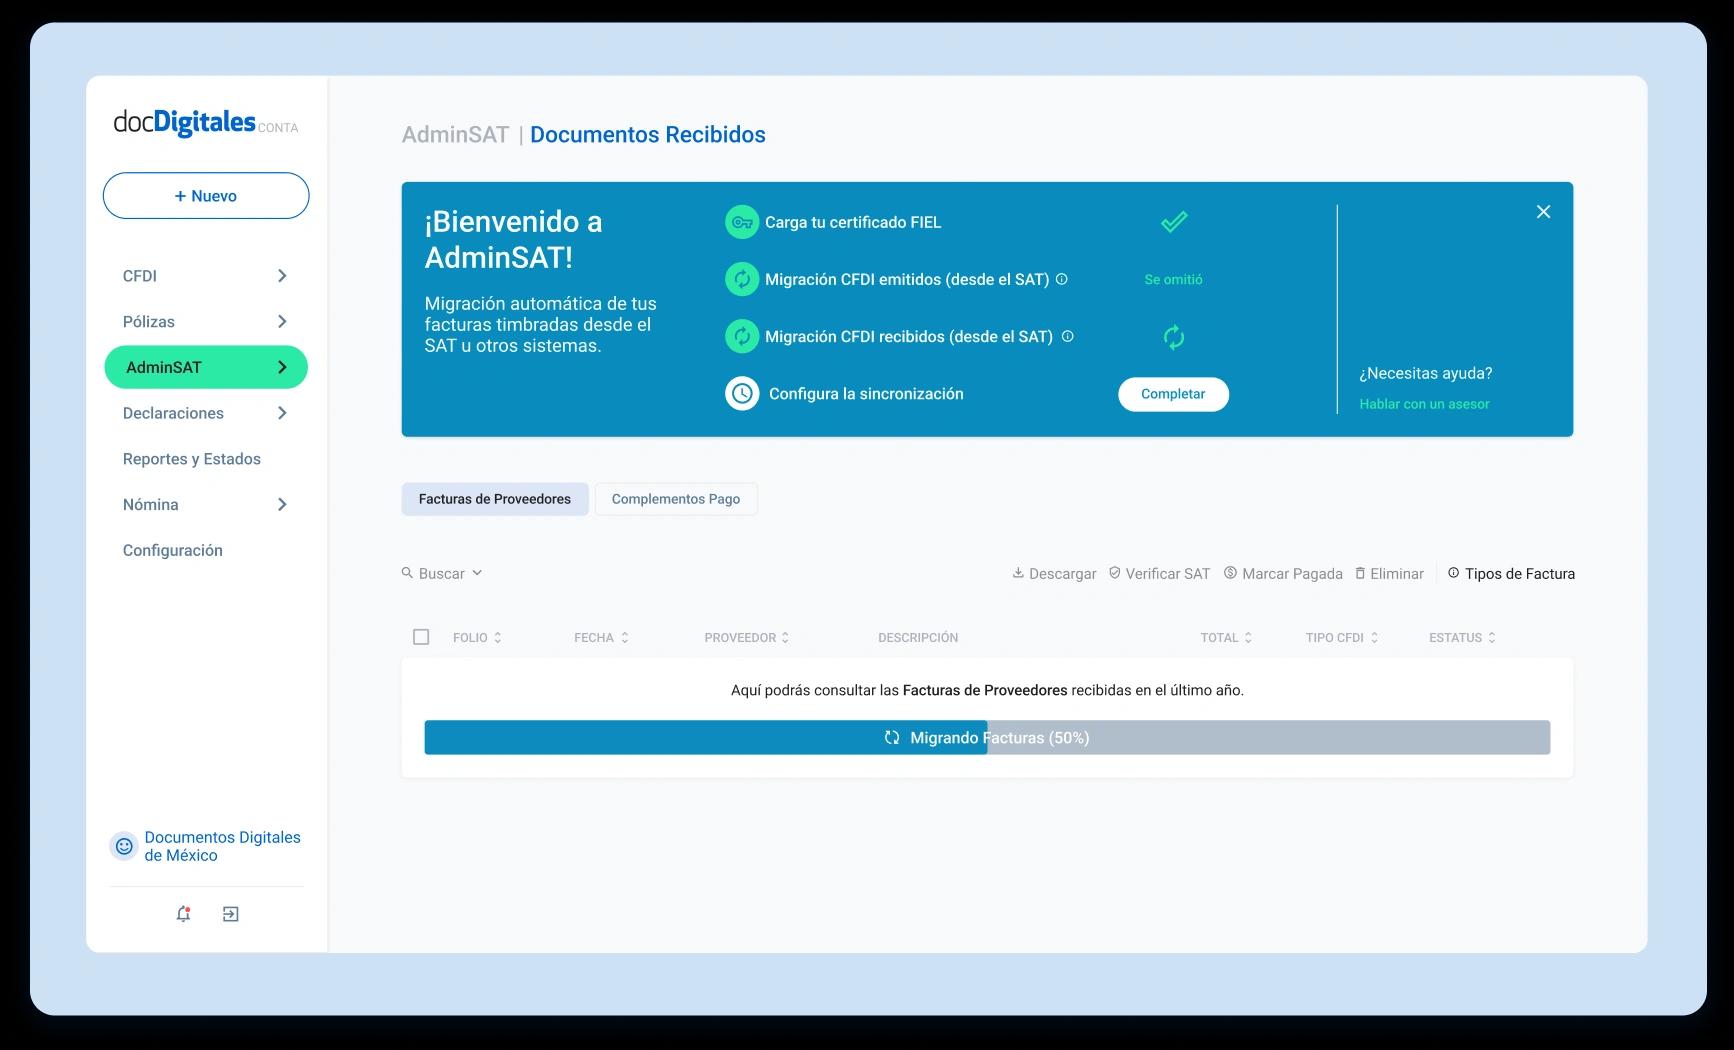This screenshot has height=1050, width=1734.
Task: Switch to Facturas de Proveedores tab
Action: 495,499
